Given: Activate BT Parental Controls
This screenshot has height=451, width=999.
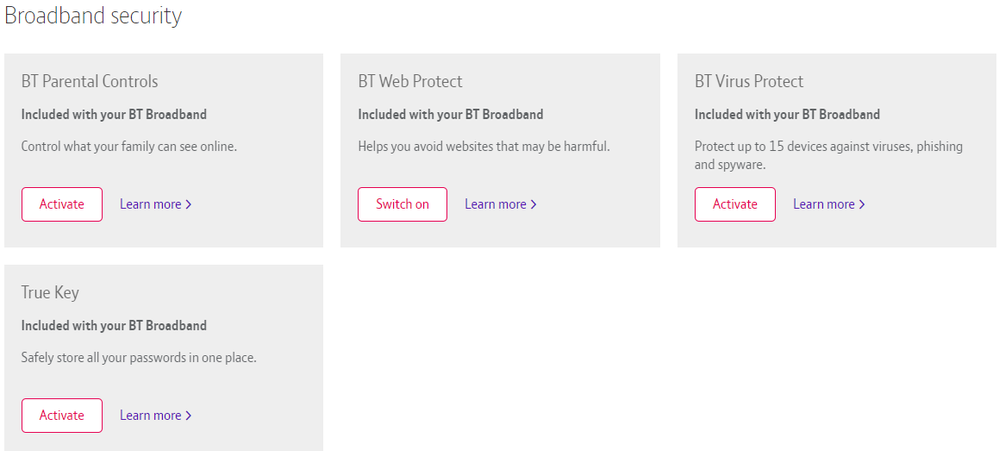Looking at the screenshot, I should point(61,204).
